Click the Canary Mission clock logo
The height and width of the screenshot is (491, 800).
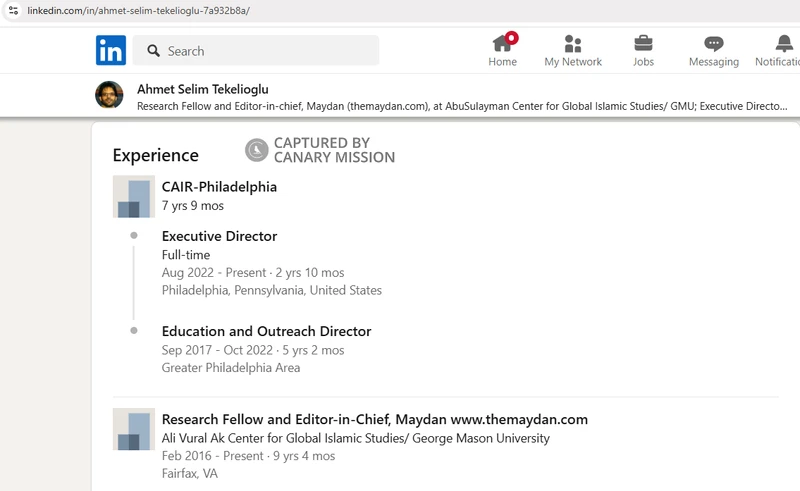257,150
